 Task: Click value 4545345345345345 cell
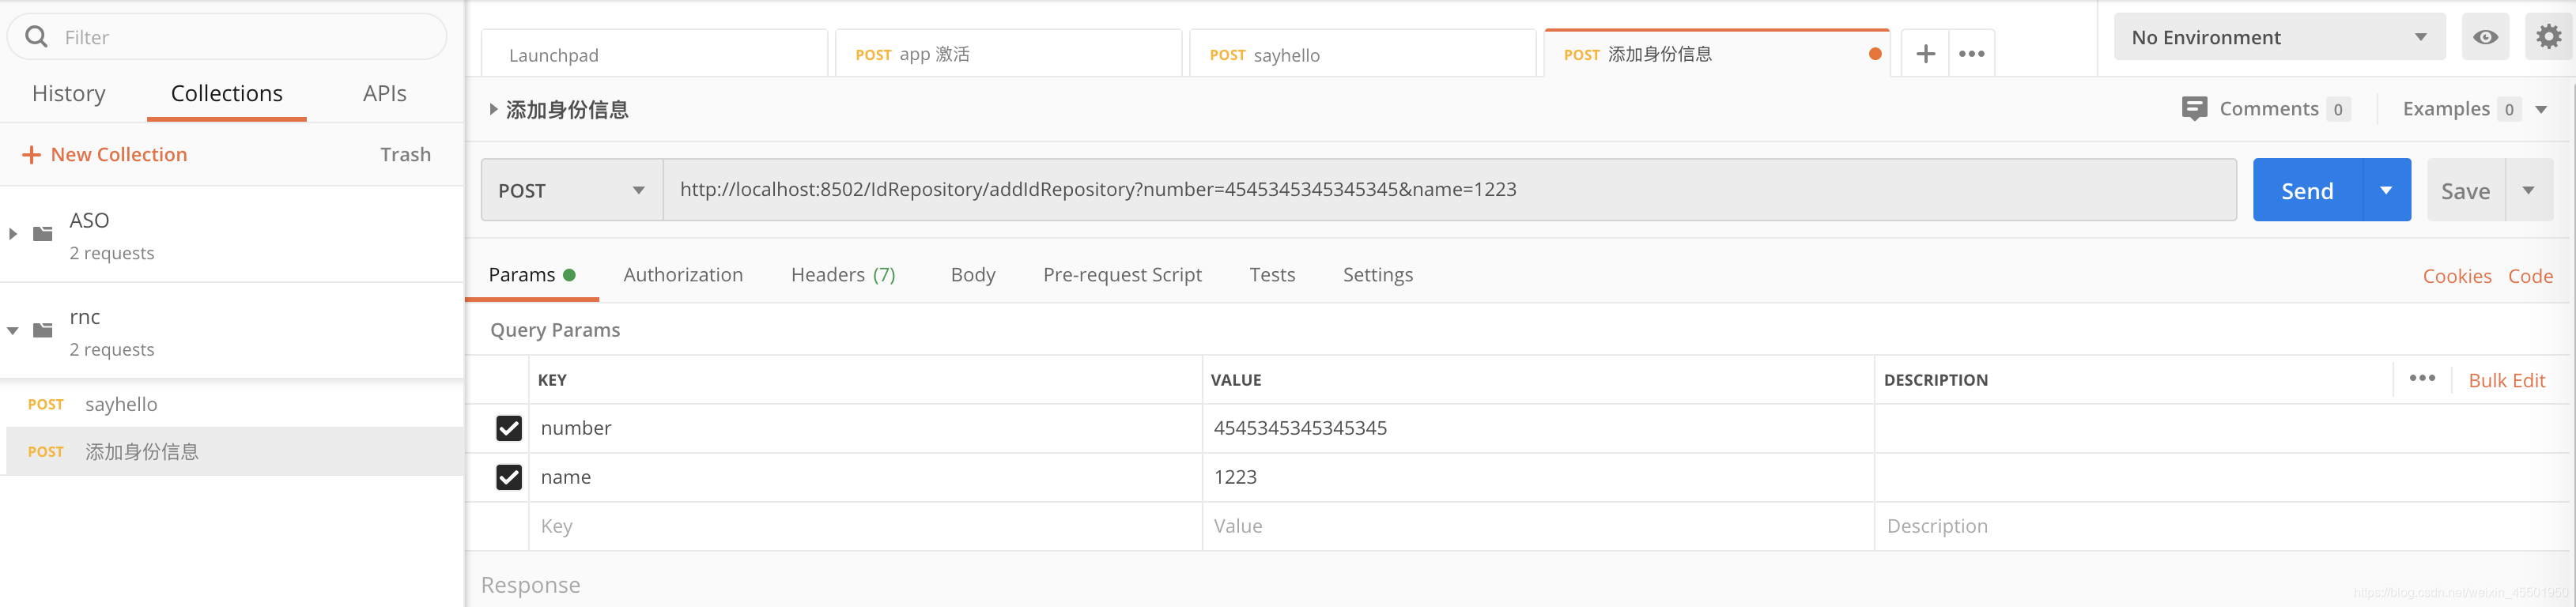[1538, 428]
